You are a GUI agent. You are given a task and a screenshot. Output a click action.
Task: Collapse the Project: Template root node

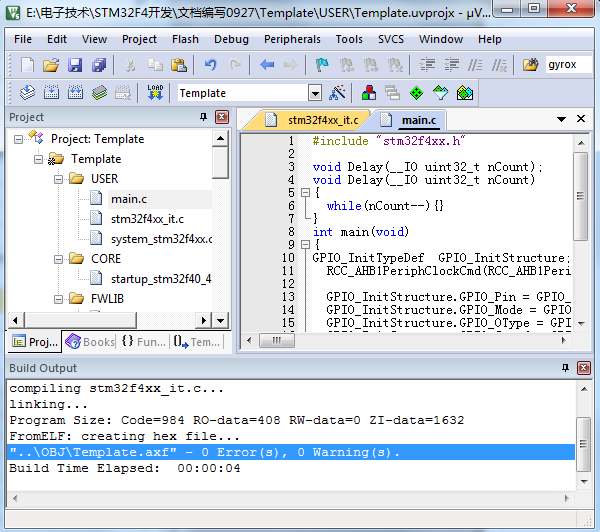coord(18,139)
